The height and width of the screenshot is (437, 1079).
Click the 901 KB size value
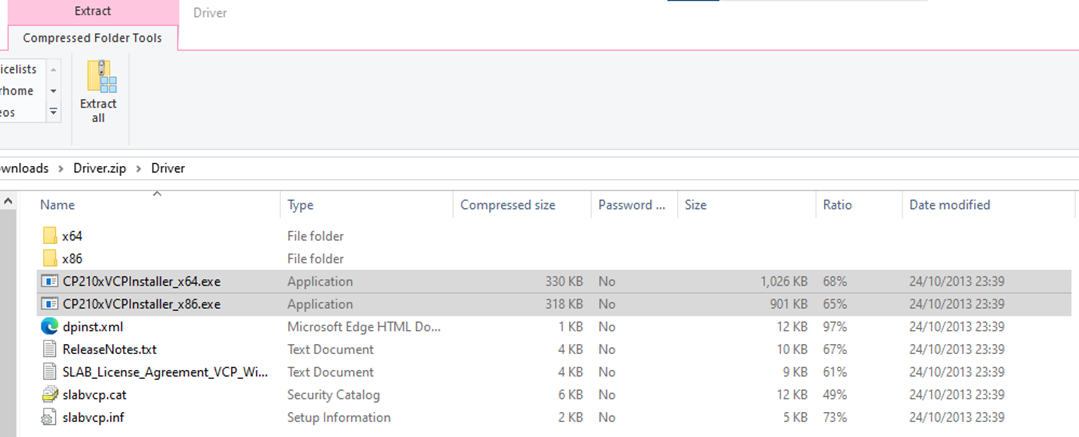(x=789, y=304)
